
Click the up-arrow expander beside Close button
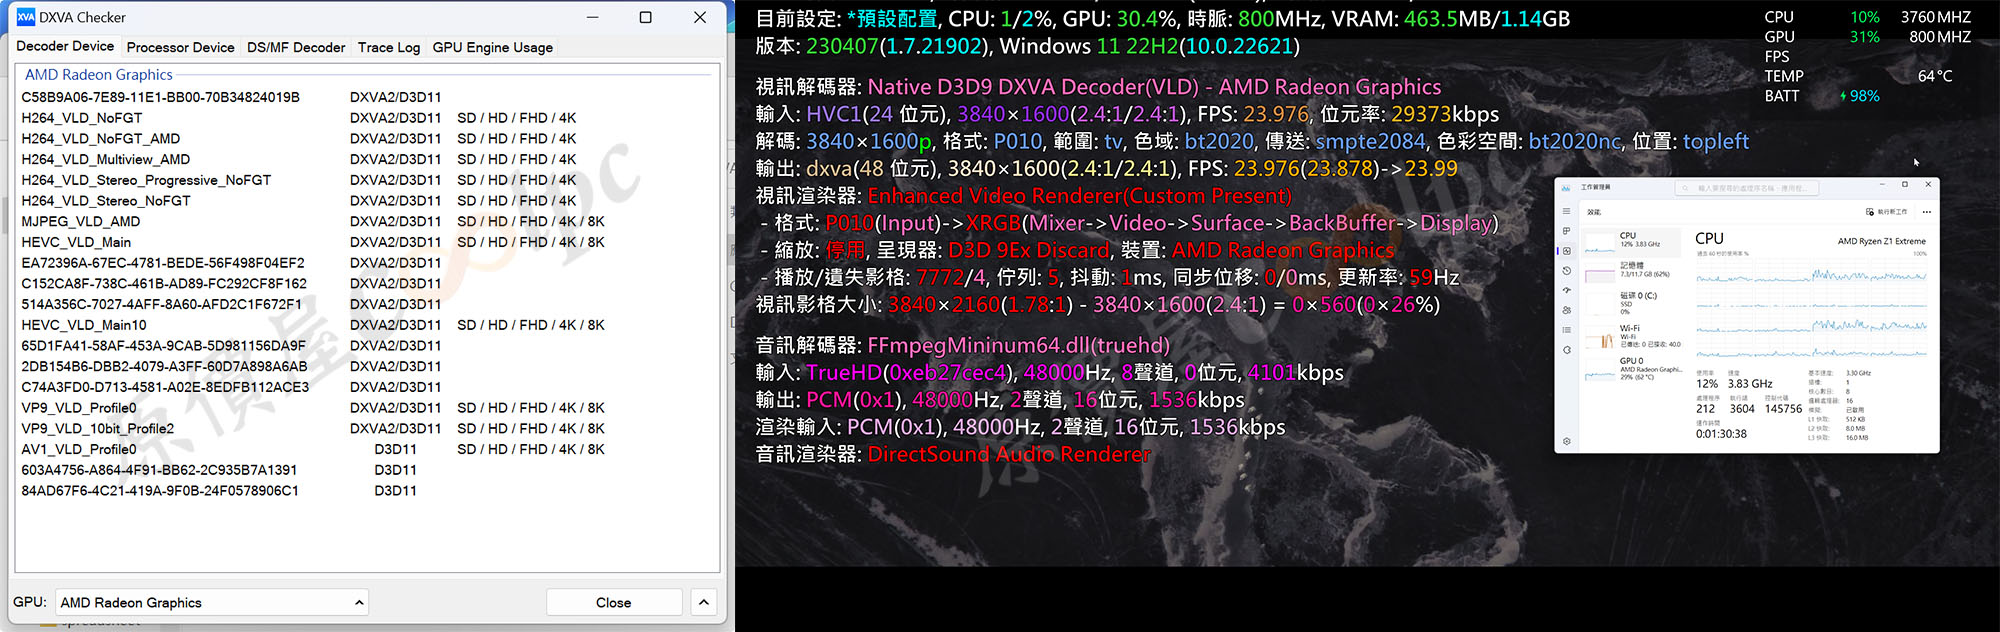[704, 602]
